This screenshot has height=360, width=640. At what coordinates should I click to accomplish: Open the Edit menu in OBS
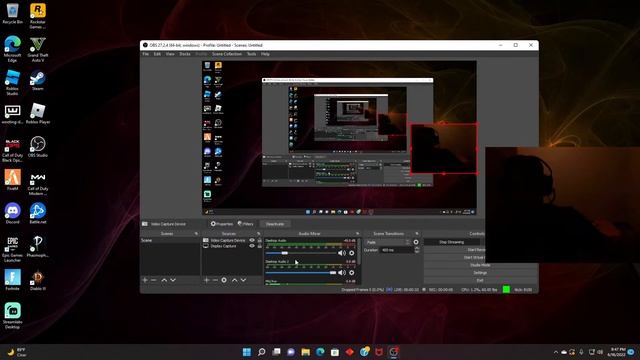157,54
